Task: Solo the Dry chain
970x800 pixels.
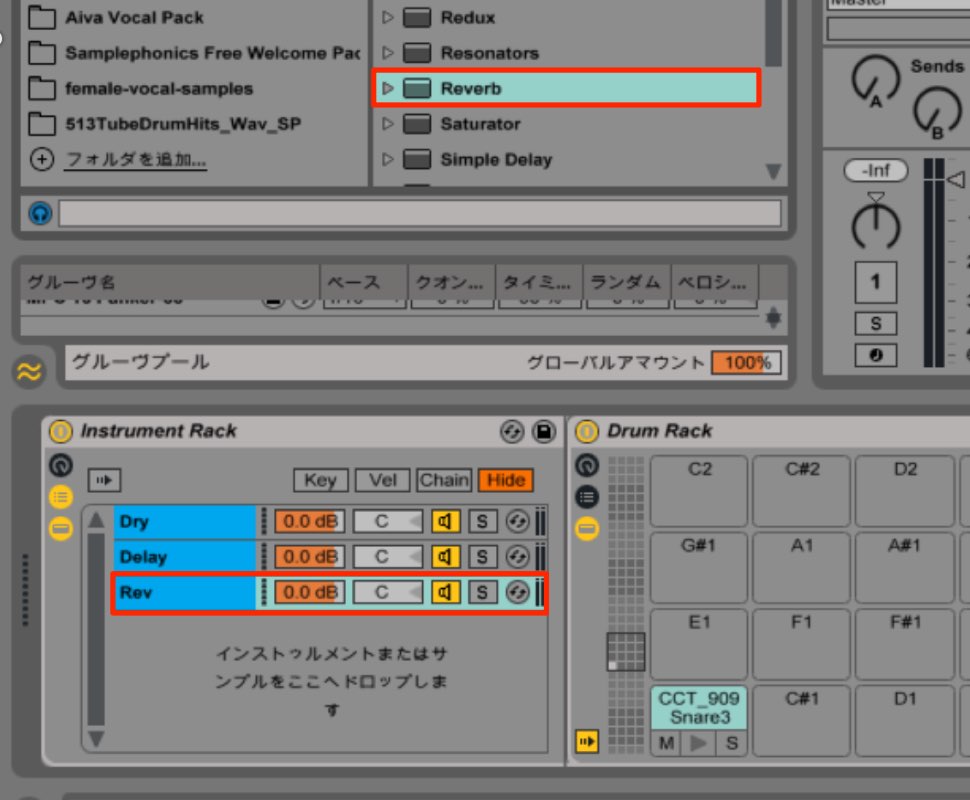Action: point(482,522)
